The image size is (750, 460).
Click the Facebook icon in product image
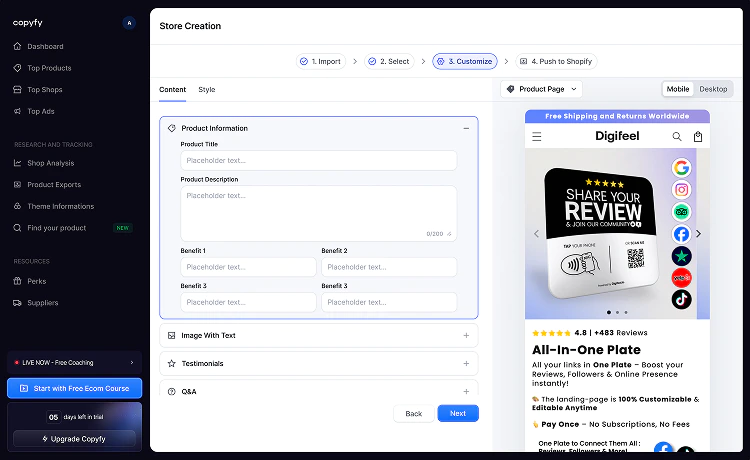coord(681,234)
